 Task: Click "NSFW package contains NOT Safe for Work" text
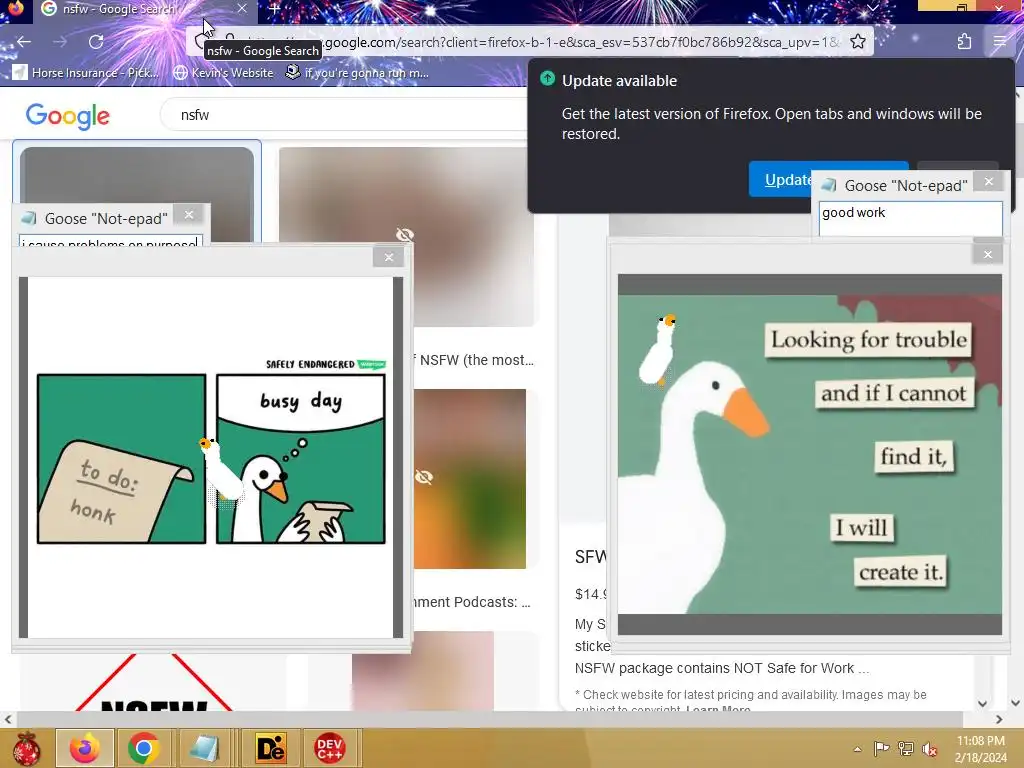pos(722,668)
